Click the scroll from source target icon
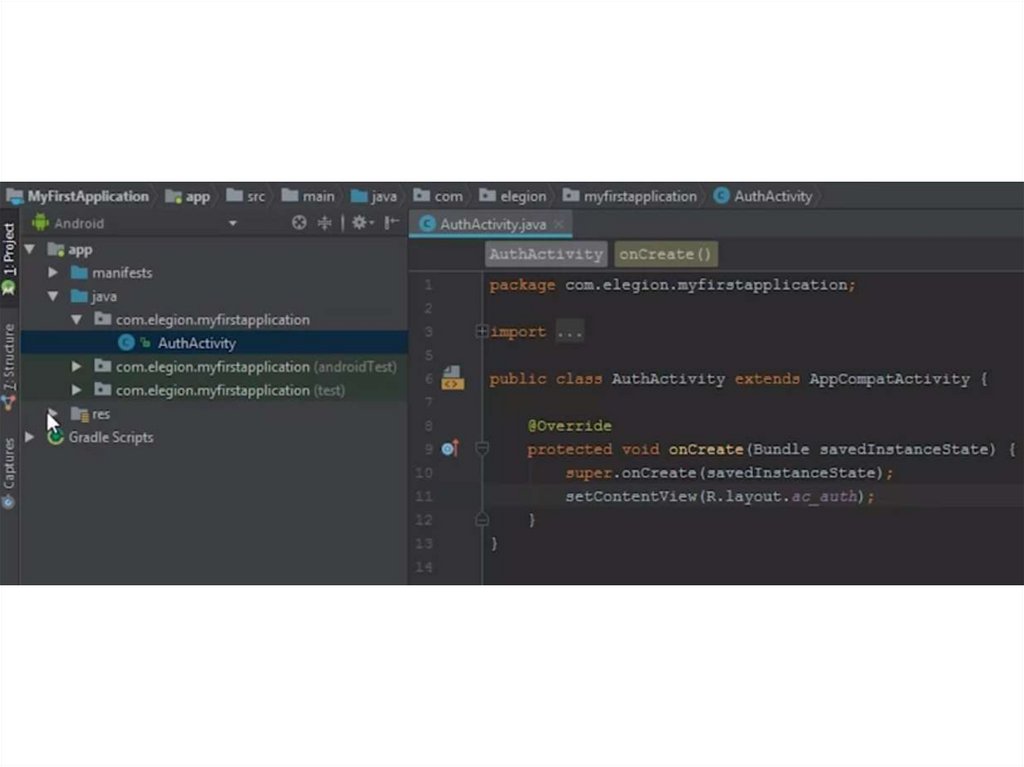The image size is (1024, 767). pyautogui.click(x=299, y=223)
